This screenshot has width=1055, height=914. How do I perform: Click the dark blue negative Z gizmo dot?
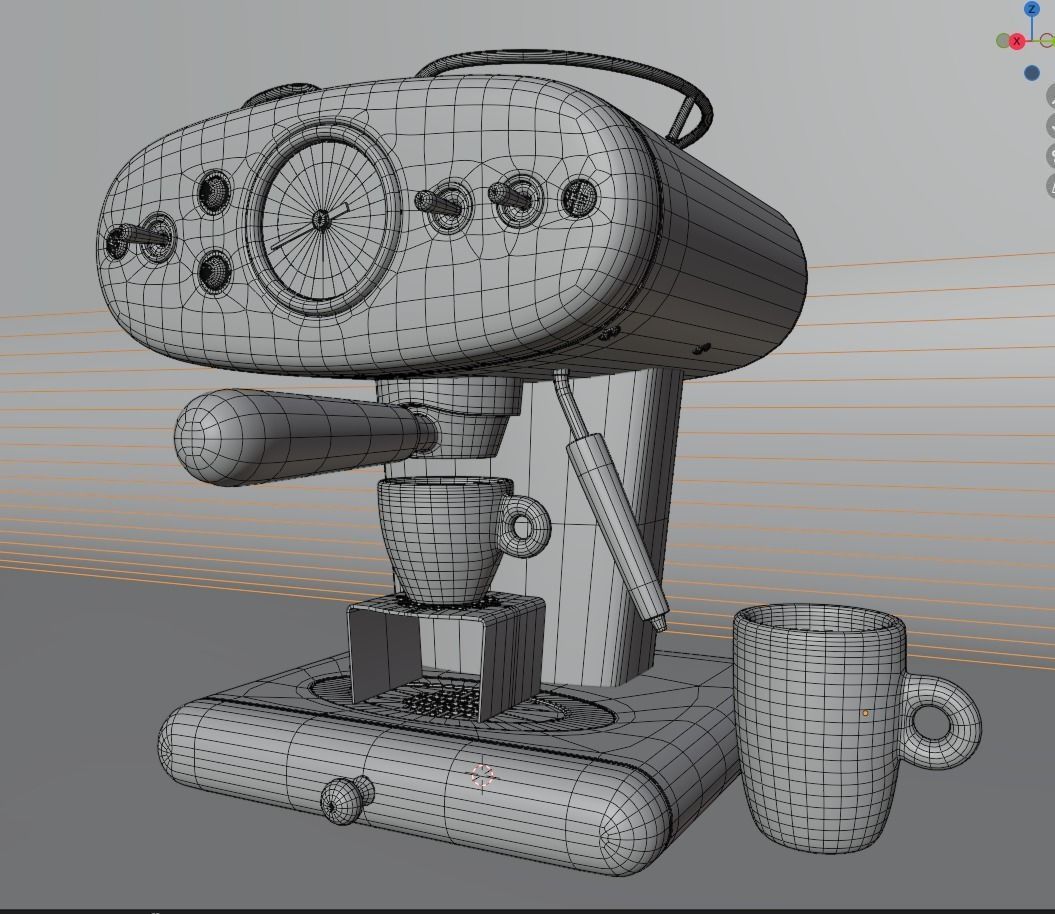point(1031,73)
